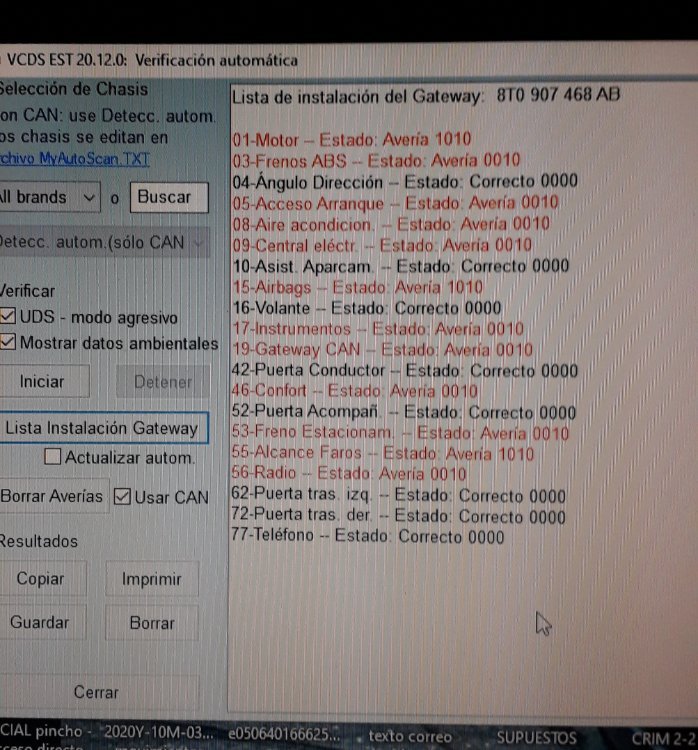Click the Buscar button
The image size is (698, 750).
click(169, 197)
